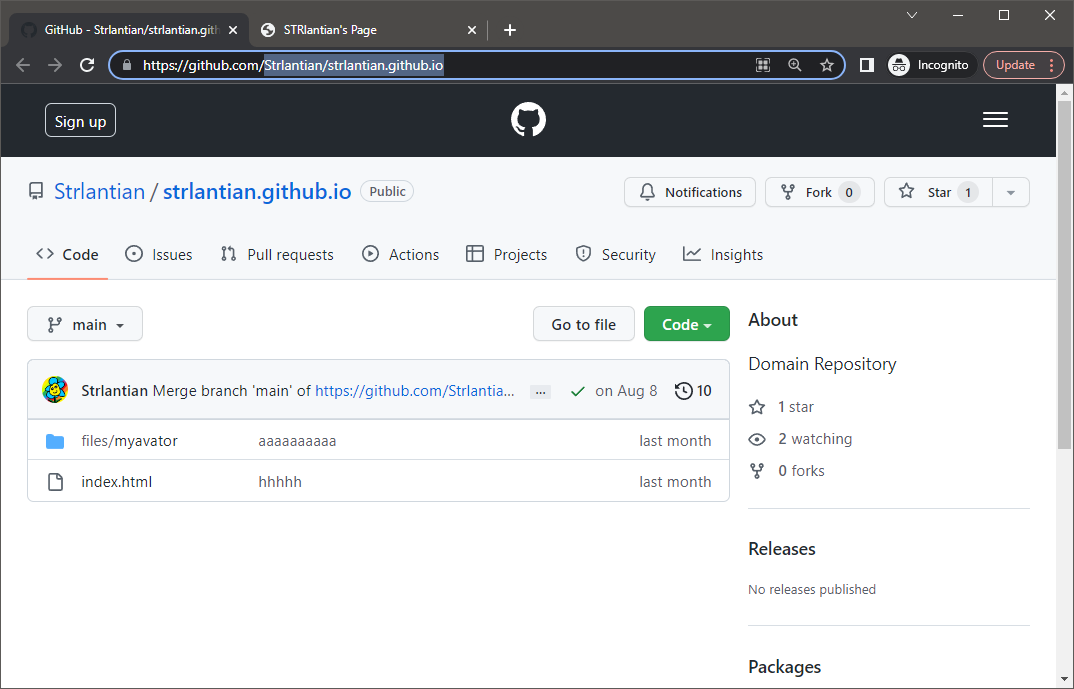The image size is (1074, 689).
Task: Open the main branch selector dropdown
Action: (85, 324)
